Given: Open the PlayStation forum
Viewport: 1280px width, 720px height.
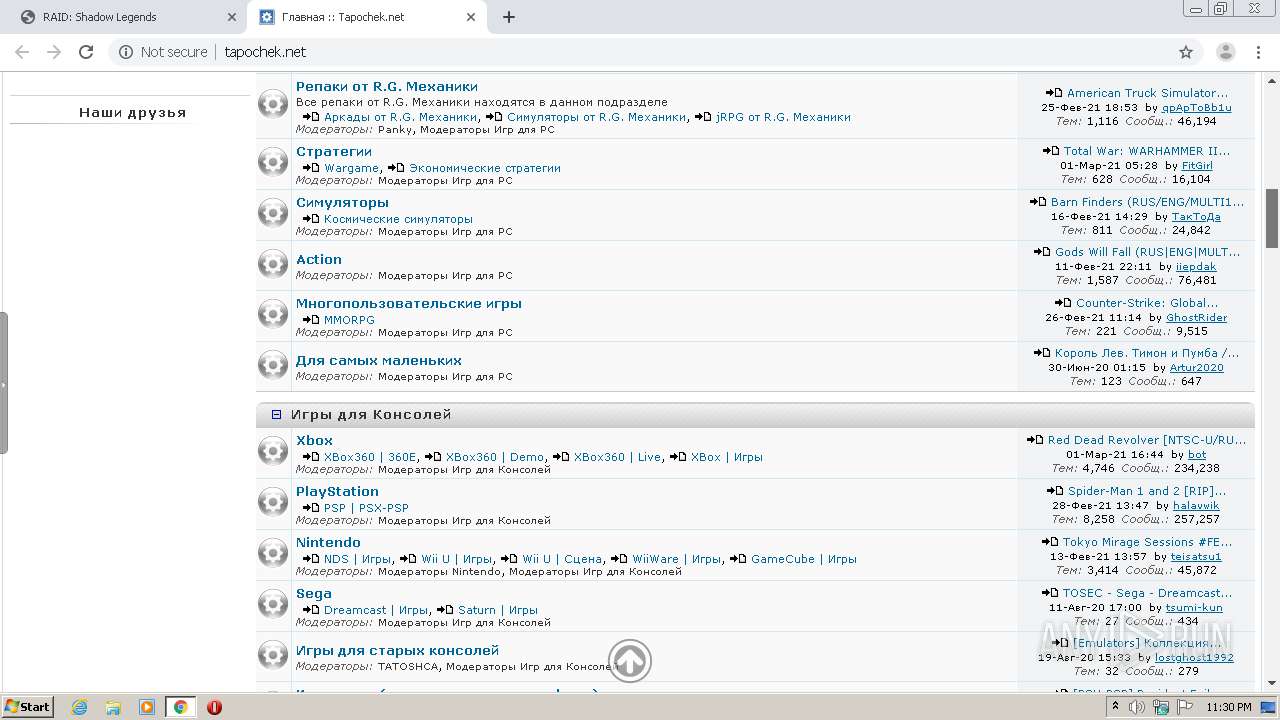Looking at the screenshot, I should coord(337,491).
